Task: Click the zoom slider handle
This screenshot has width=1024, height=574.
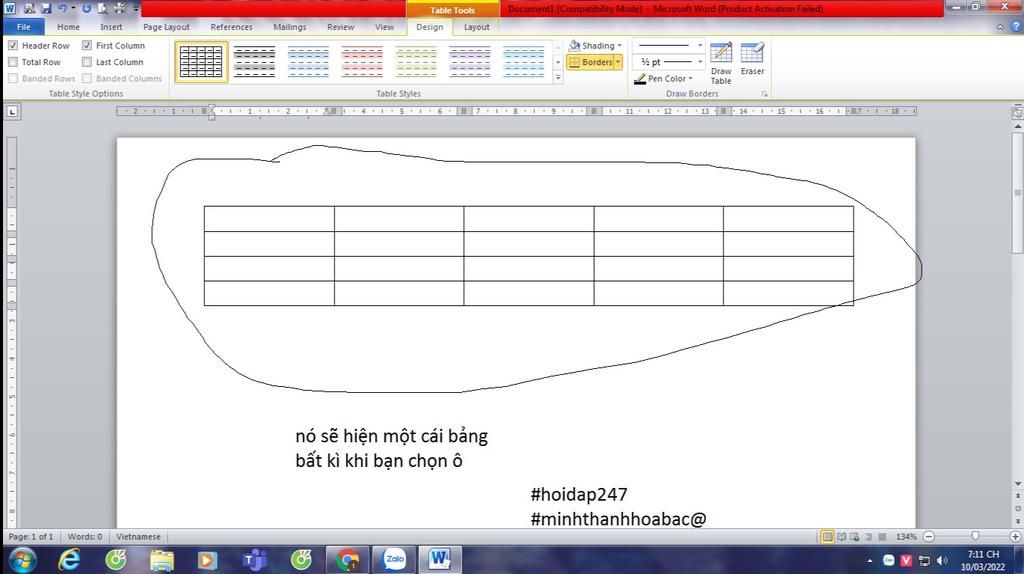Action: coord(975,536)
